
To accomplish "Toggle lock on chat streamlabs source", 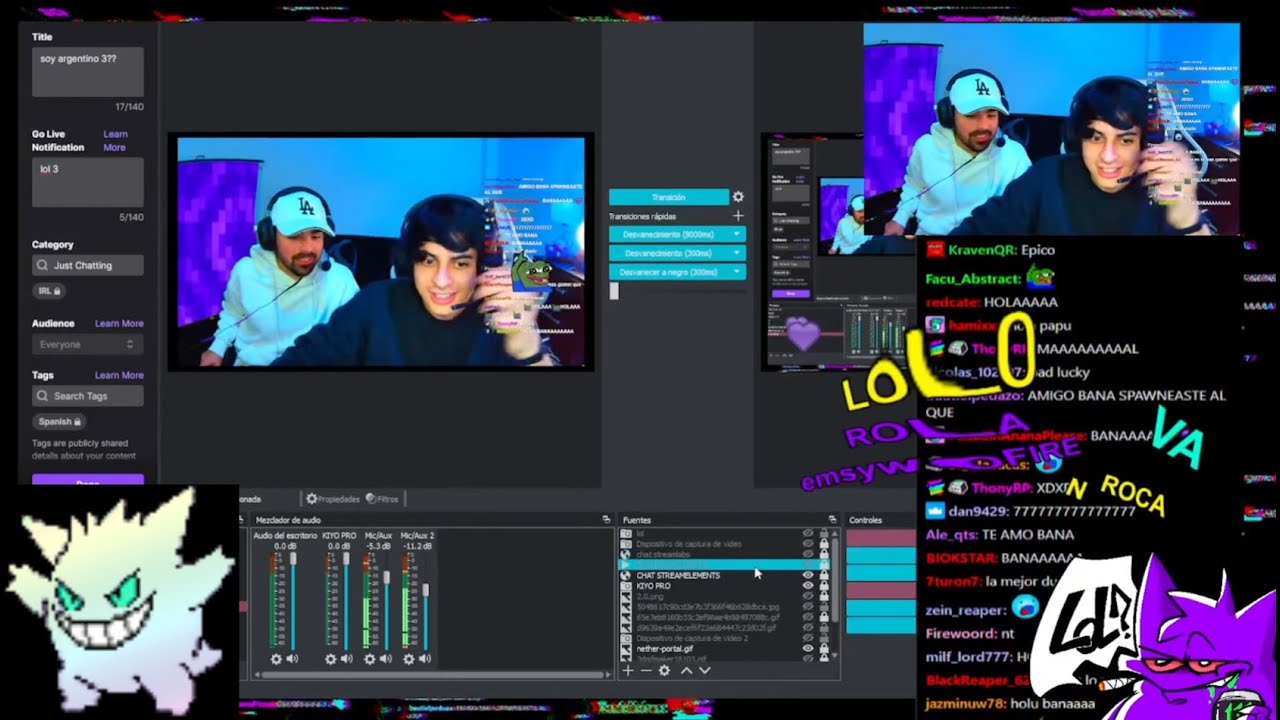I will [824, 554].
